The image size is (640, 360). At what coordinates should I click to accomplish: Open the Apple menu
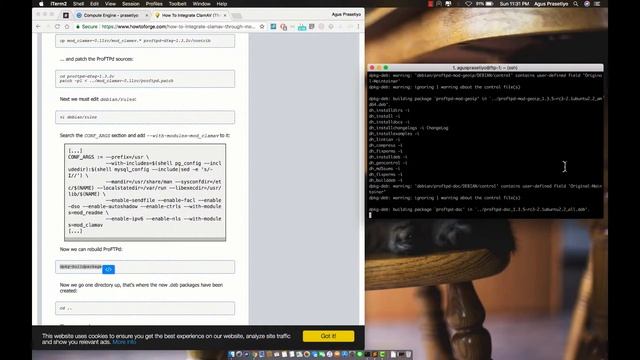[x=41, y=4]
